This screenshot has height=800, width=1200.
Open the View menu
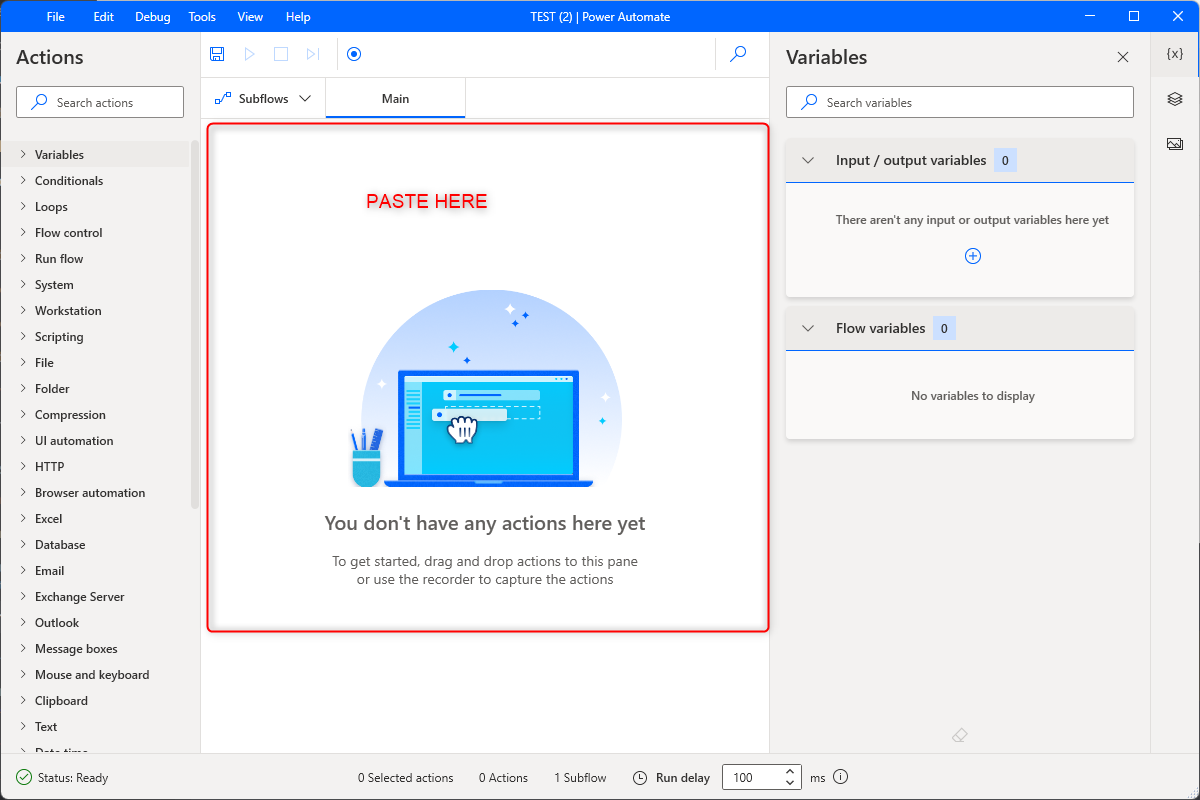tap(250, 17)
